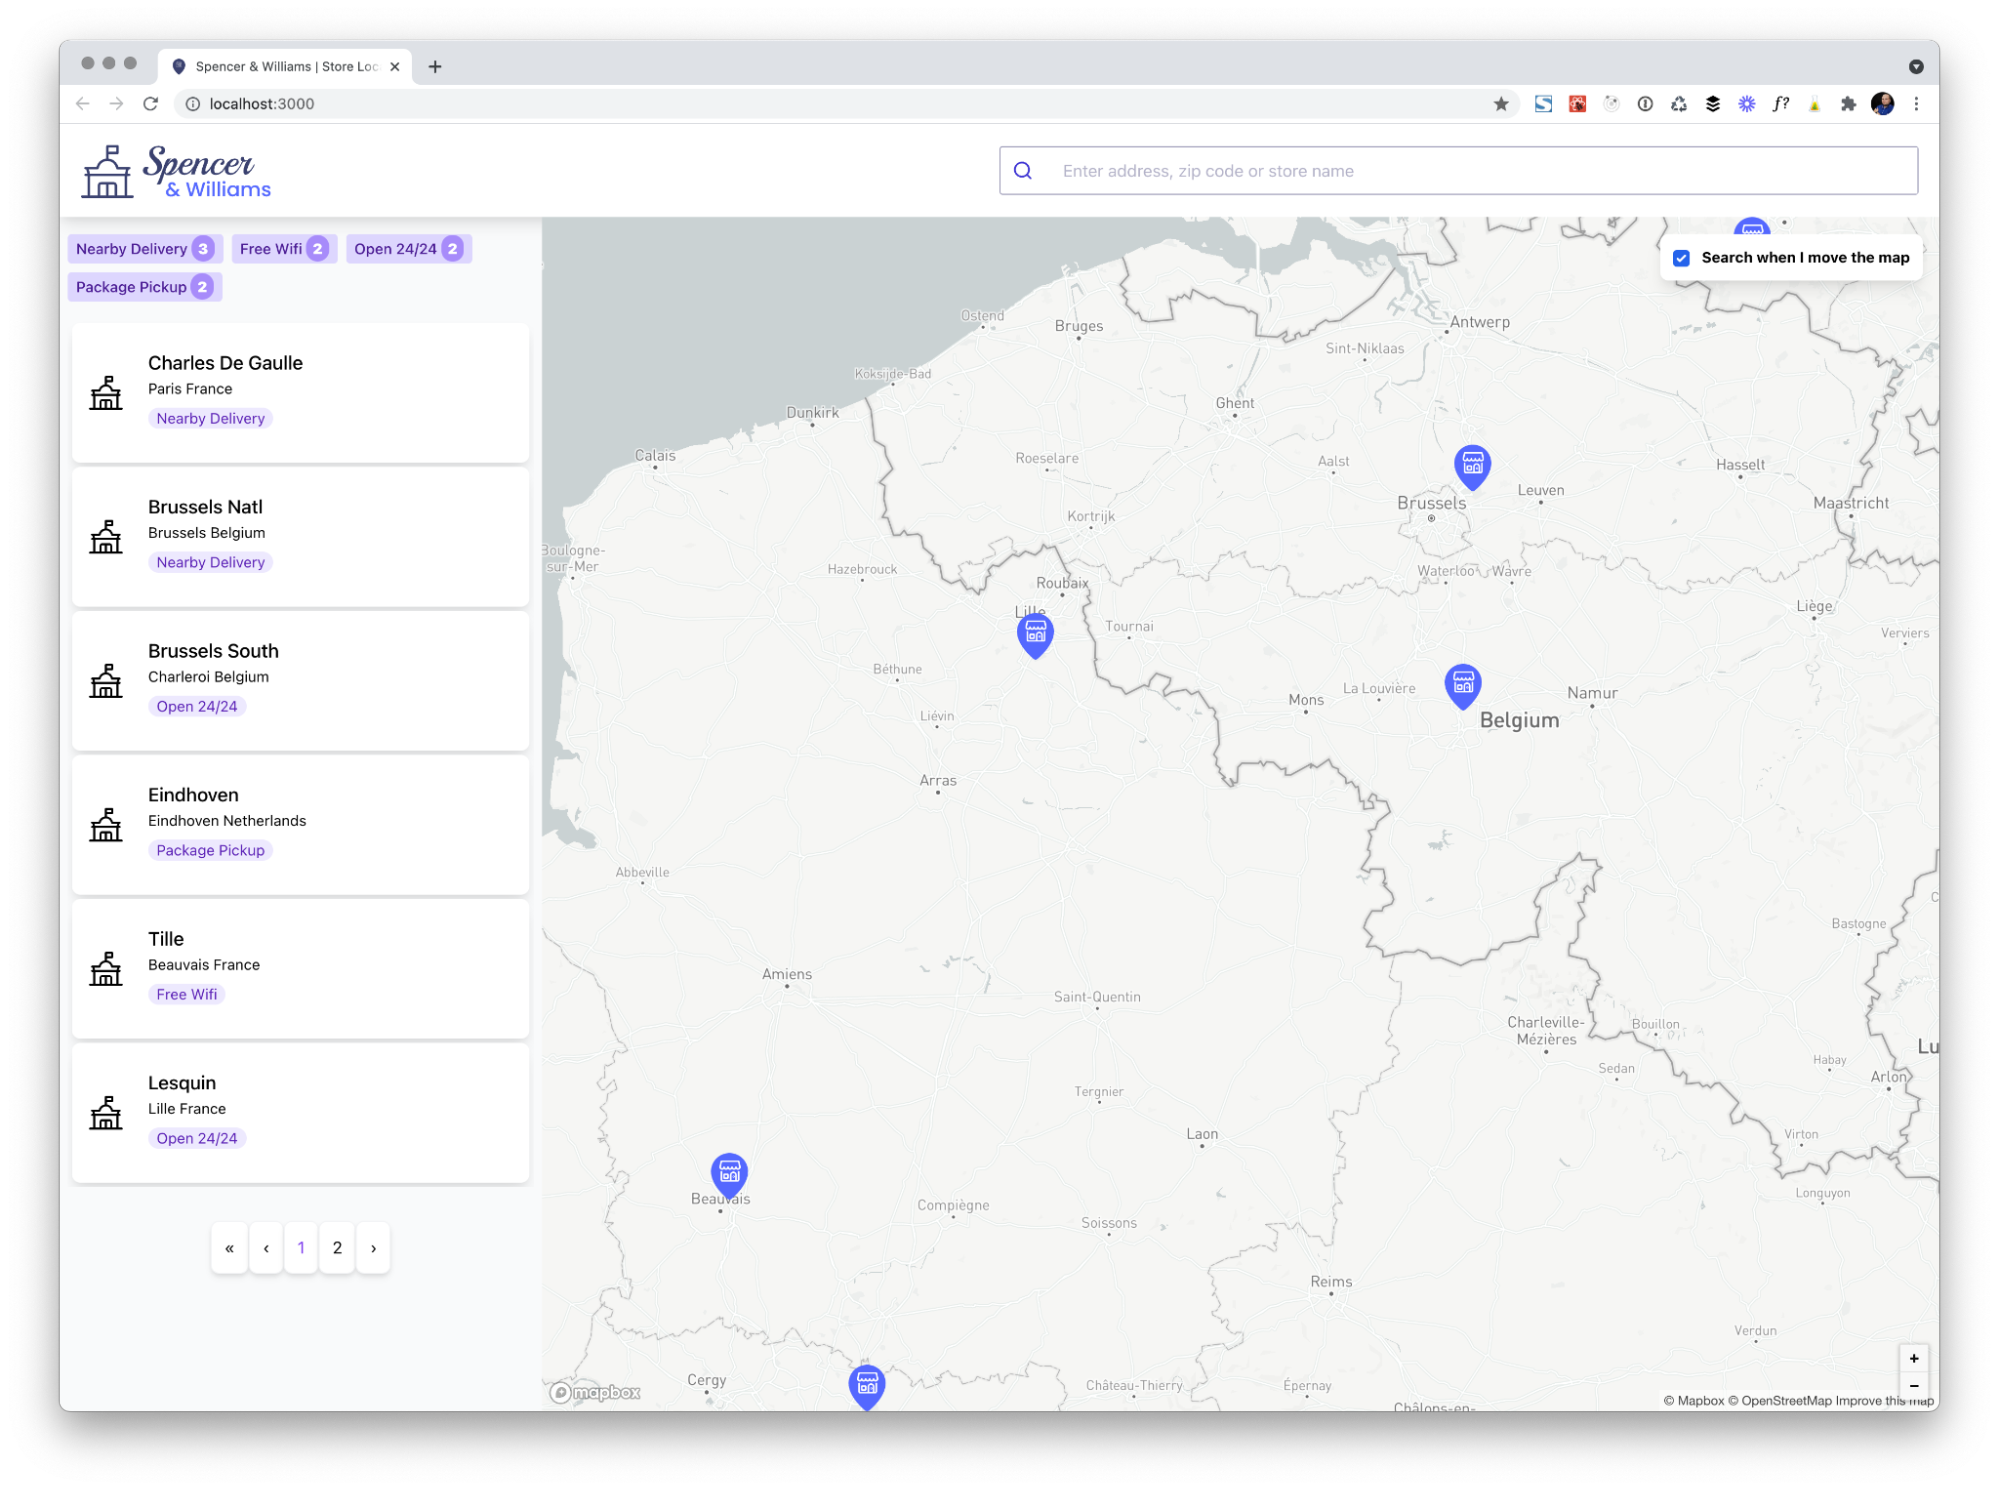Open the Lesquin store card
Viewport: 1999px width, 1490px height.
(300, 1112)
